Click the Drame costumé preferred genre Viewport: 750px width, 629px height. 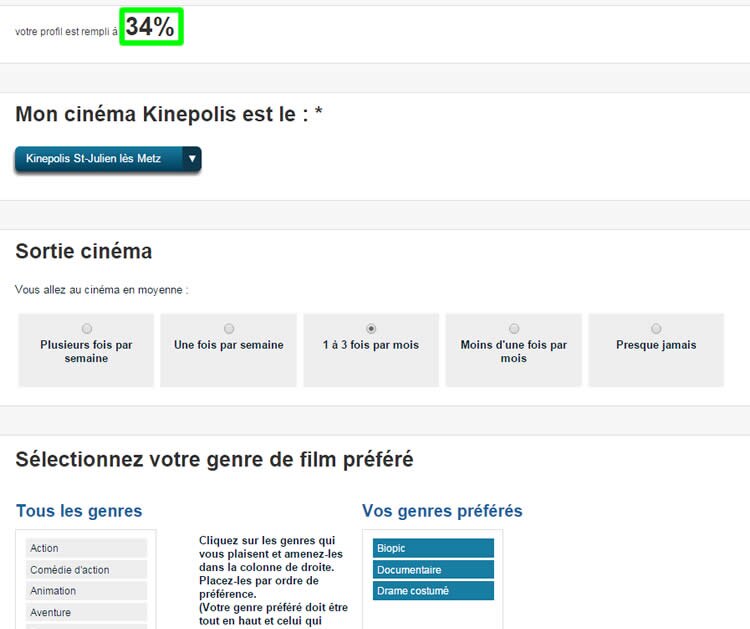click(433, 591)
